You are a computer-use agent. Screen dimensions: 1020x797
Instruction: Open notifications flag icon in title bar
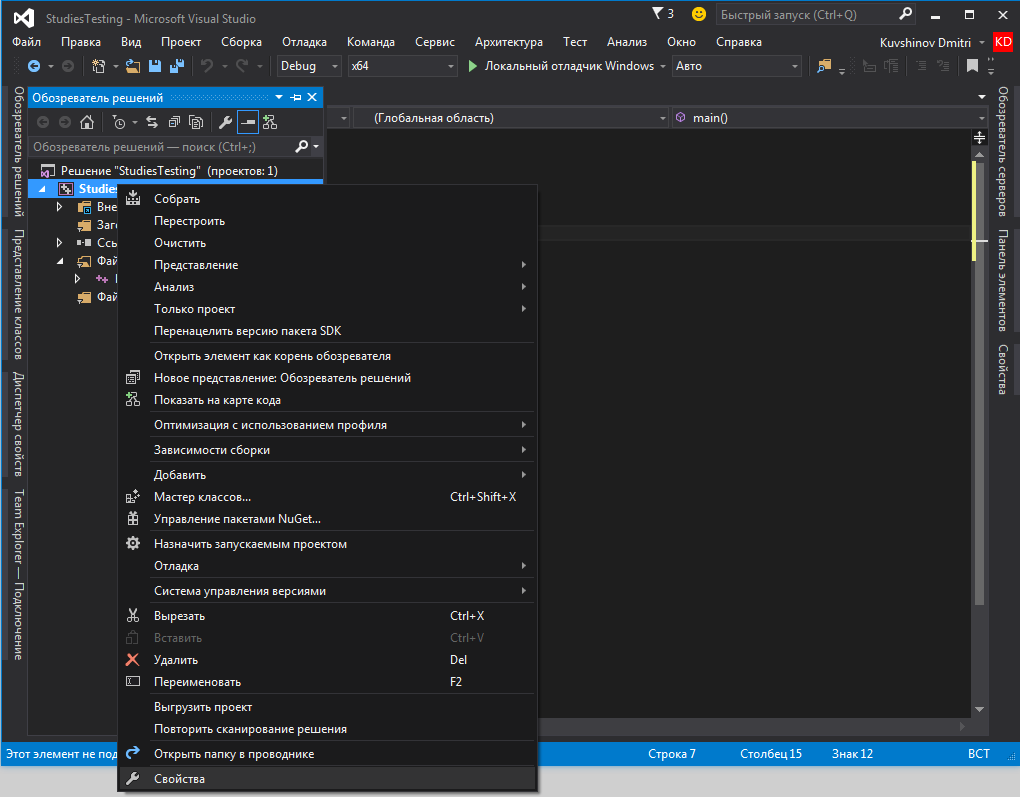[x=659, y=14]
